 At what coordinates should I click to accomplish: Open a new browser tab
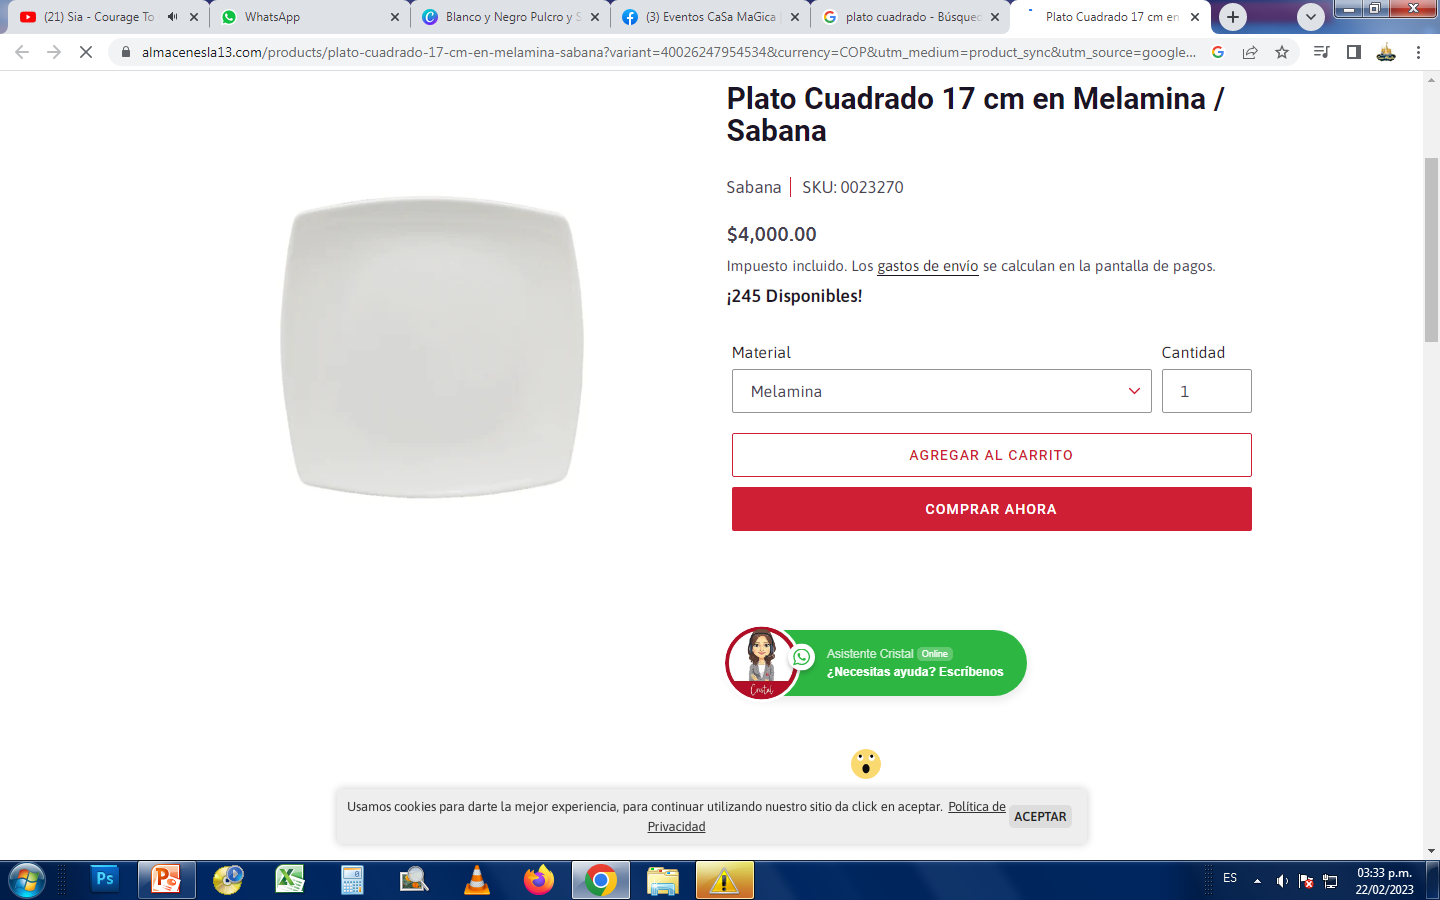[x=1233, y=17]
